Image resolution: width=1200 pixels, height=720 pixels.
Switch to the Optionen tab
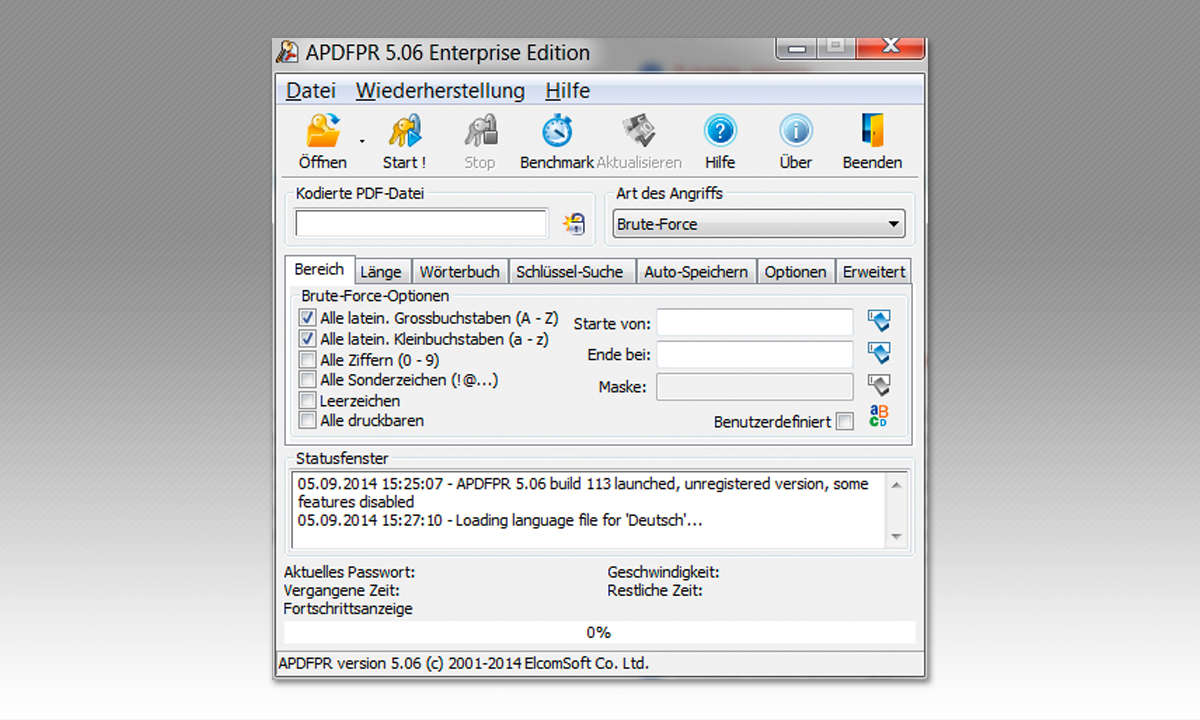[796, 272]
